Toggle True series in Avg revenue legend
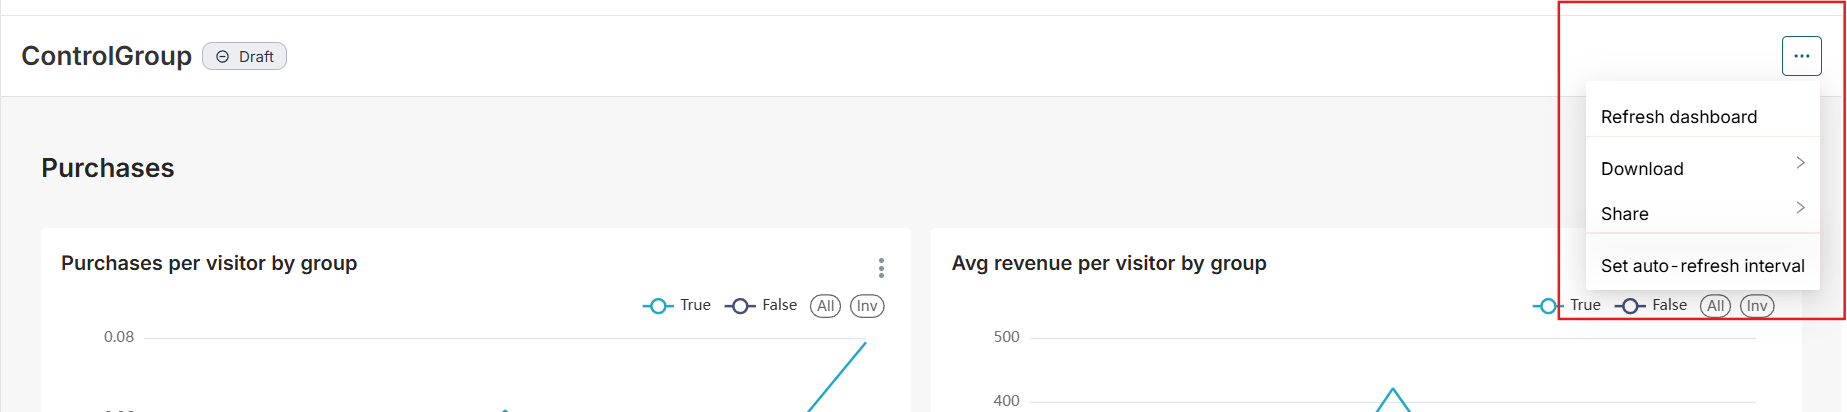 [1567, 305]
